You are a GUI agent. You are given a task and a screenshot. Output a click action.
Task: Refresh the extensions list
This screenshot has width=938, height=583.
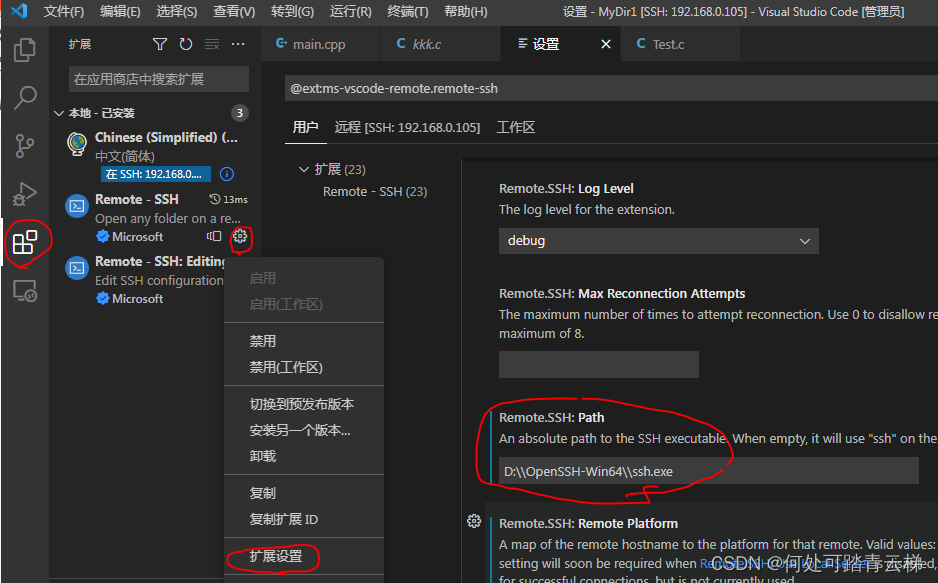click(186, 44)
